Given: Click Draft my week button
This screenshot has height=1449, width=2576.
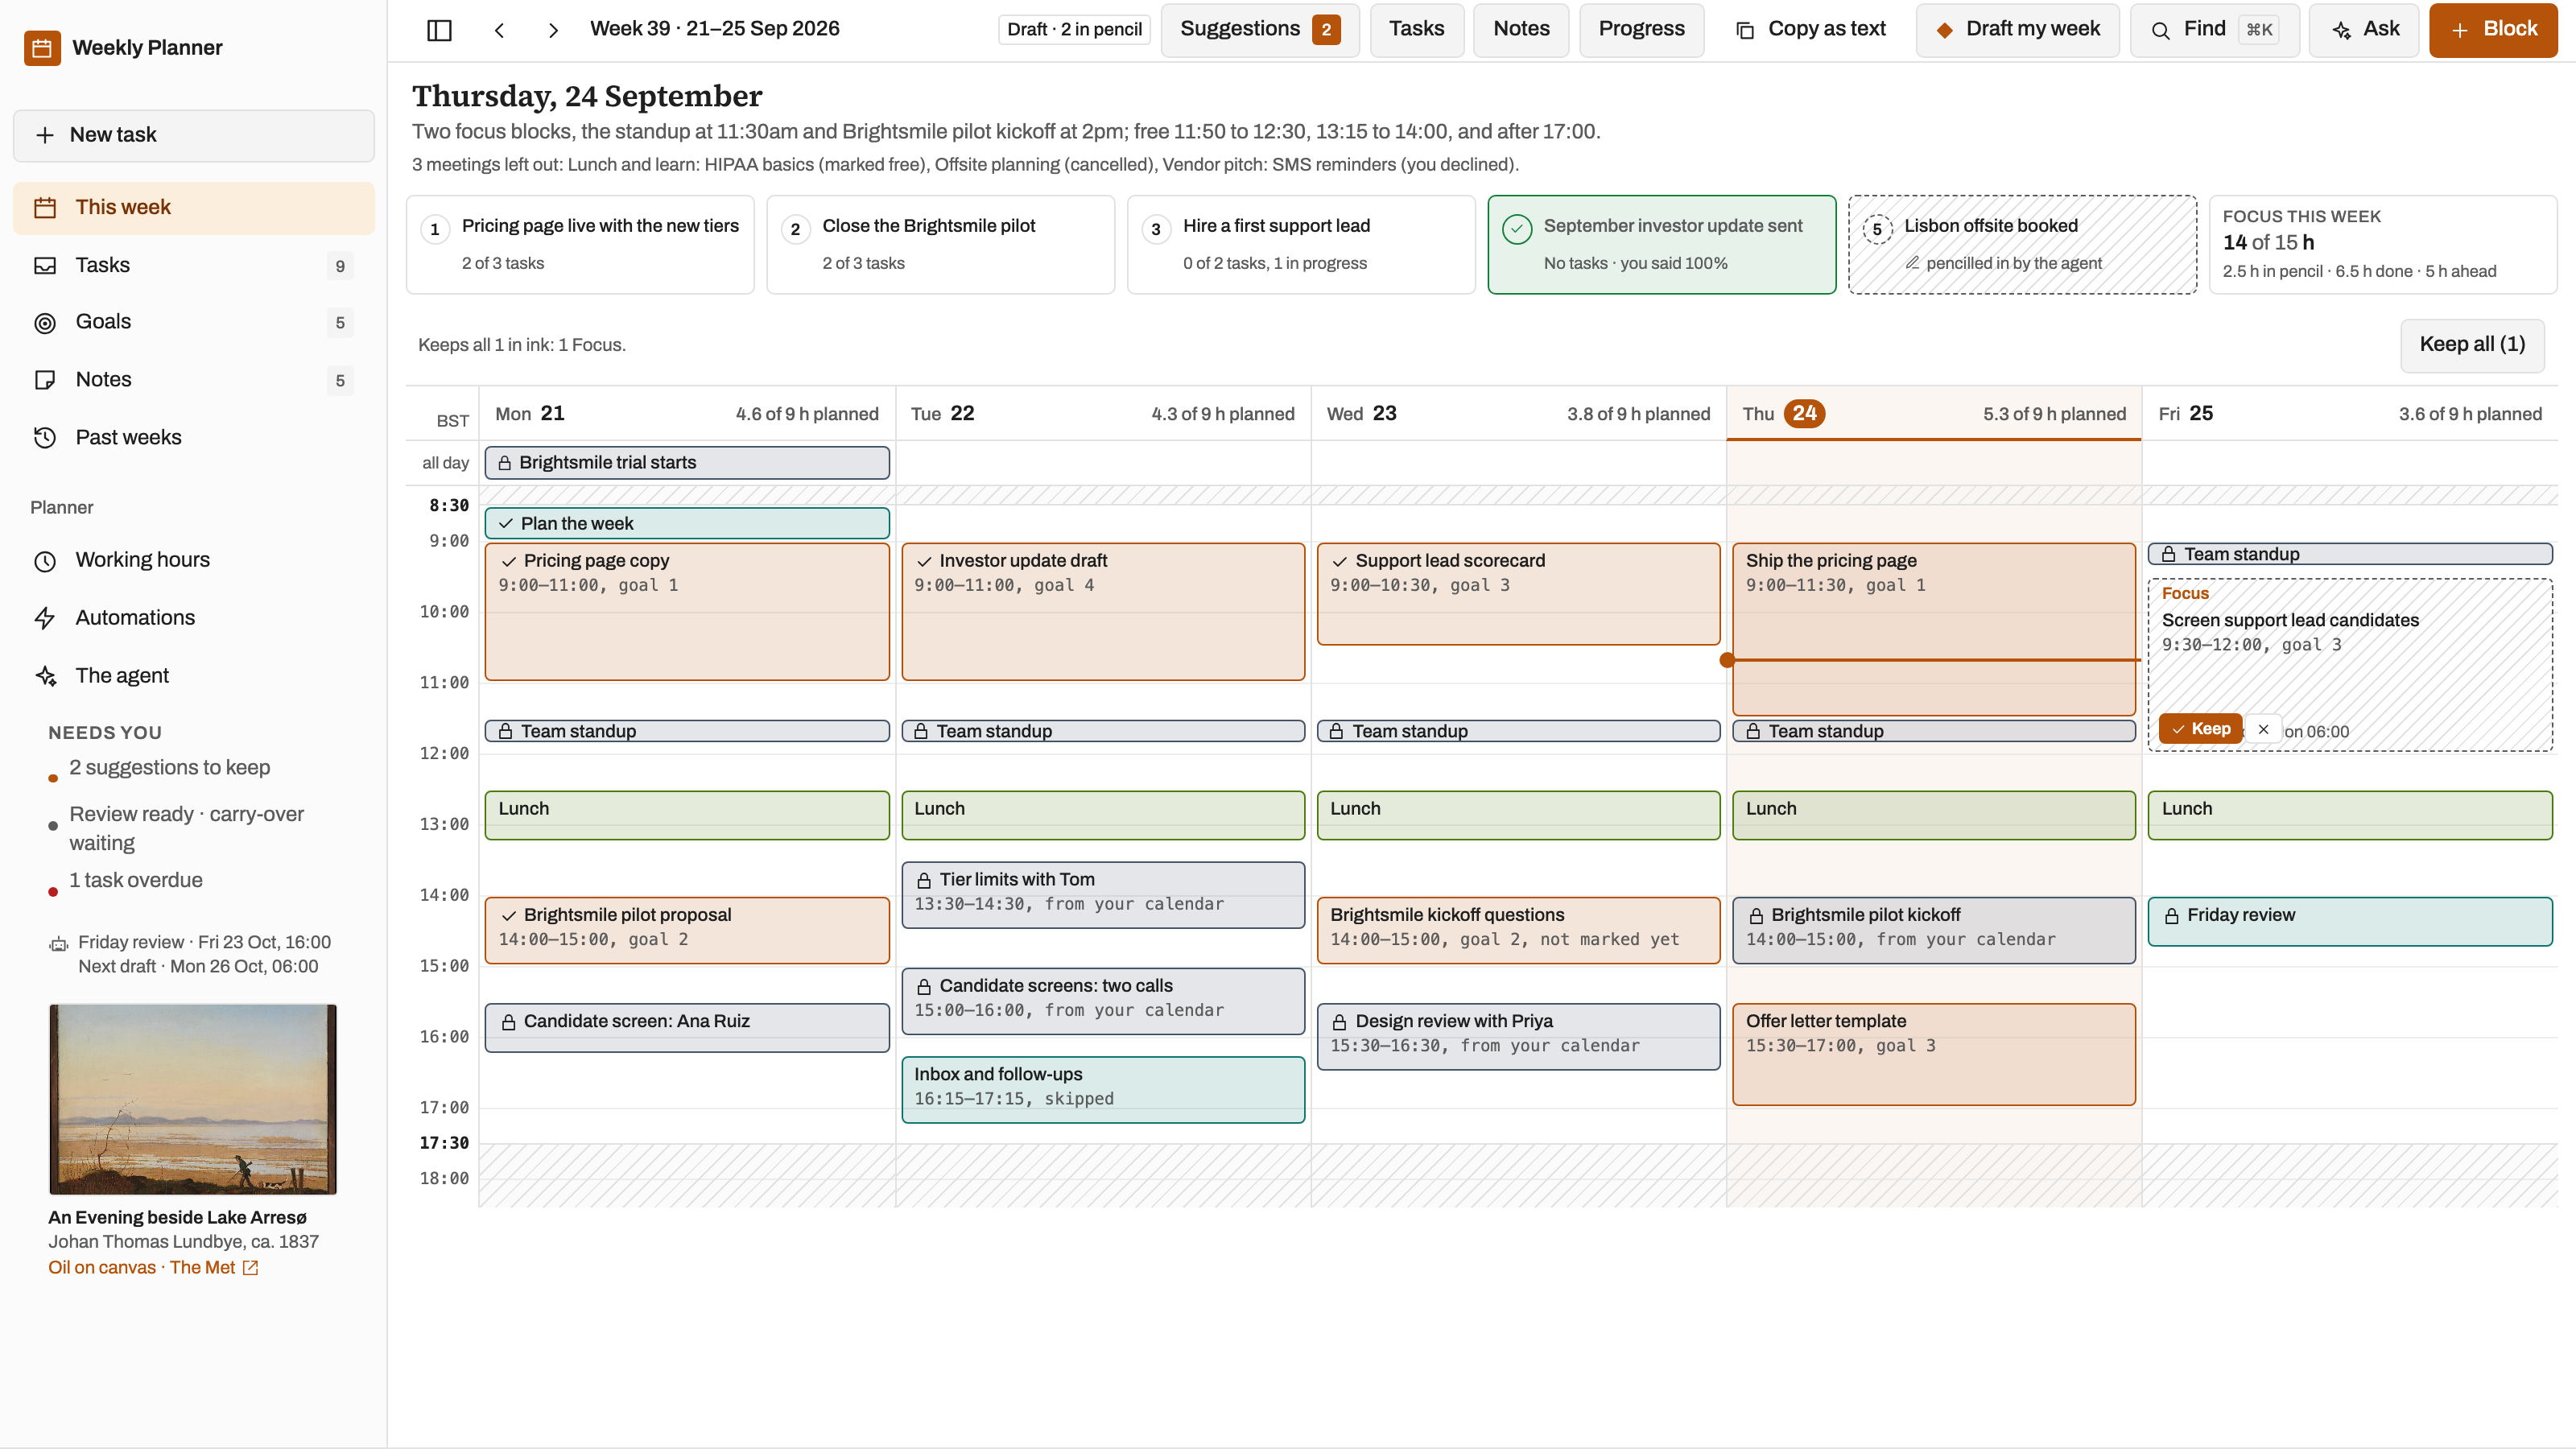Looking at the screenshot, I should (2017, 30).
